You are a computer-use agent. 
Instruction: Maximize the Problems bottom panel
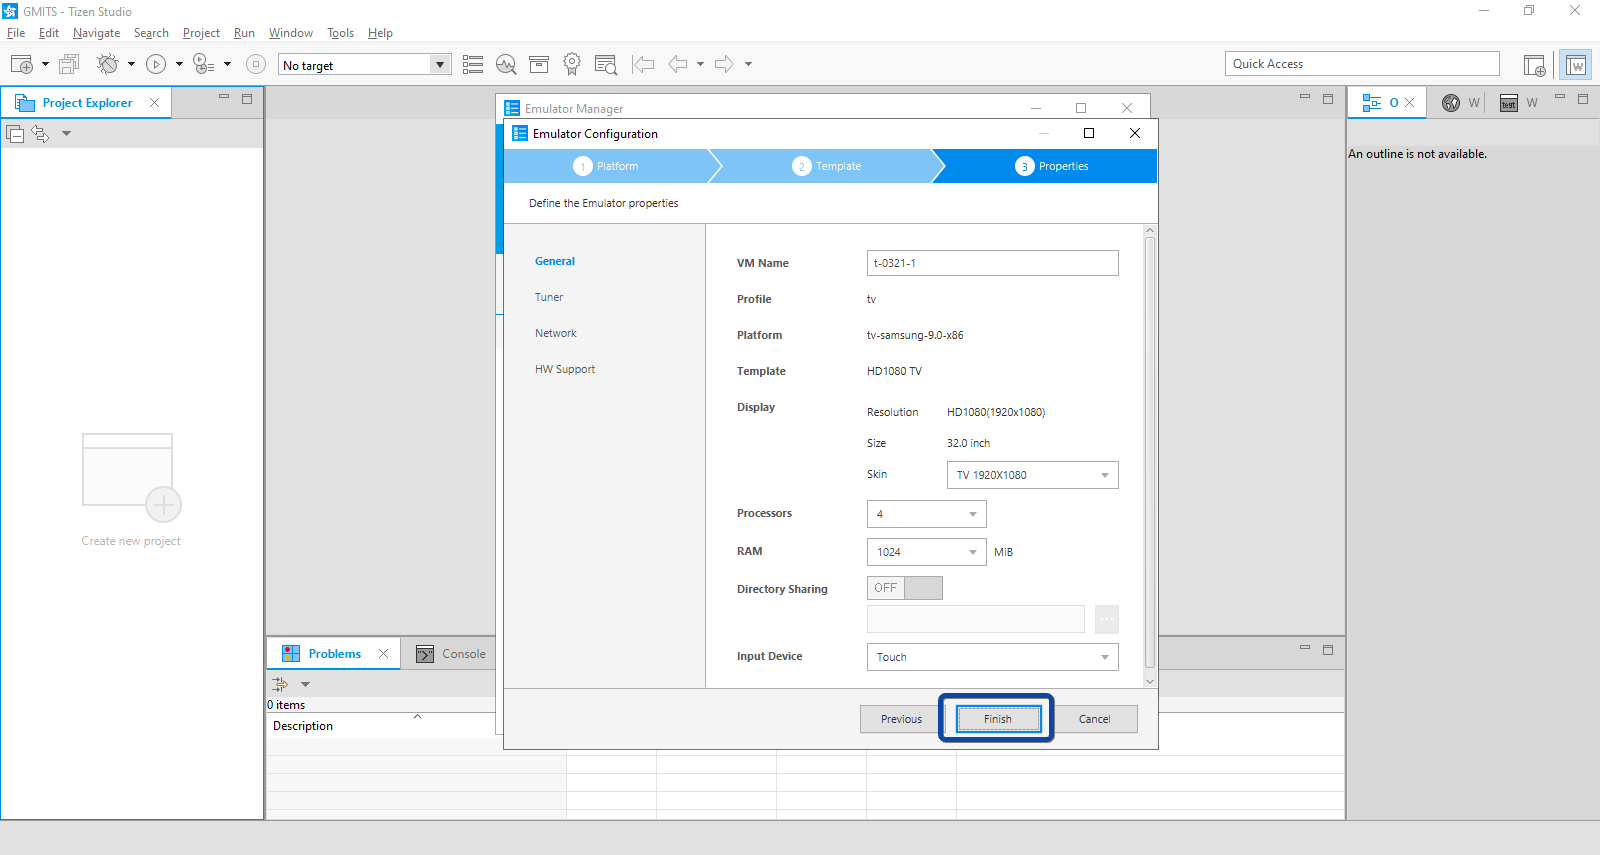click(1328, 650)
